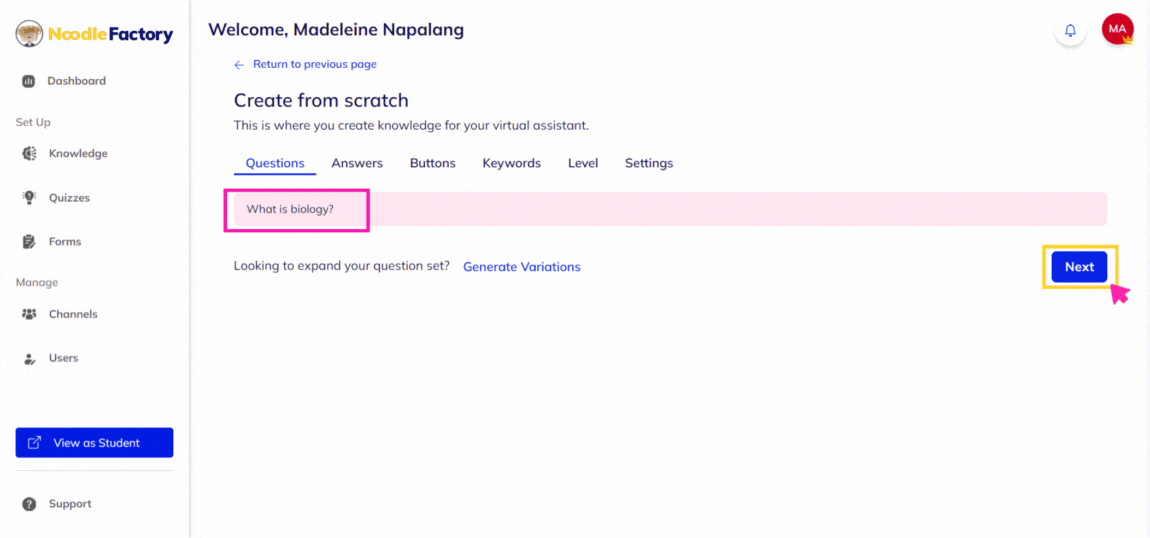Click the Generate Variations link

point(521,267)
